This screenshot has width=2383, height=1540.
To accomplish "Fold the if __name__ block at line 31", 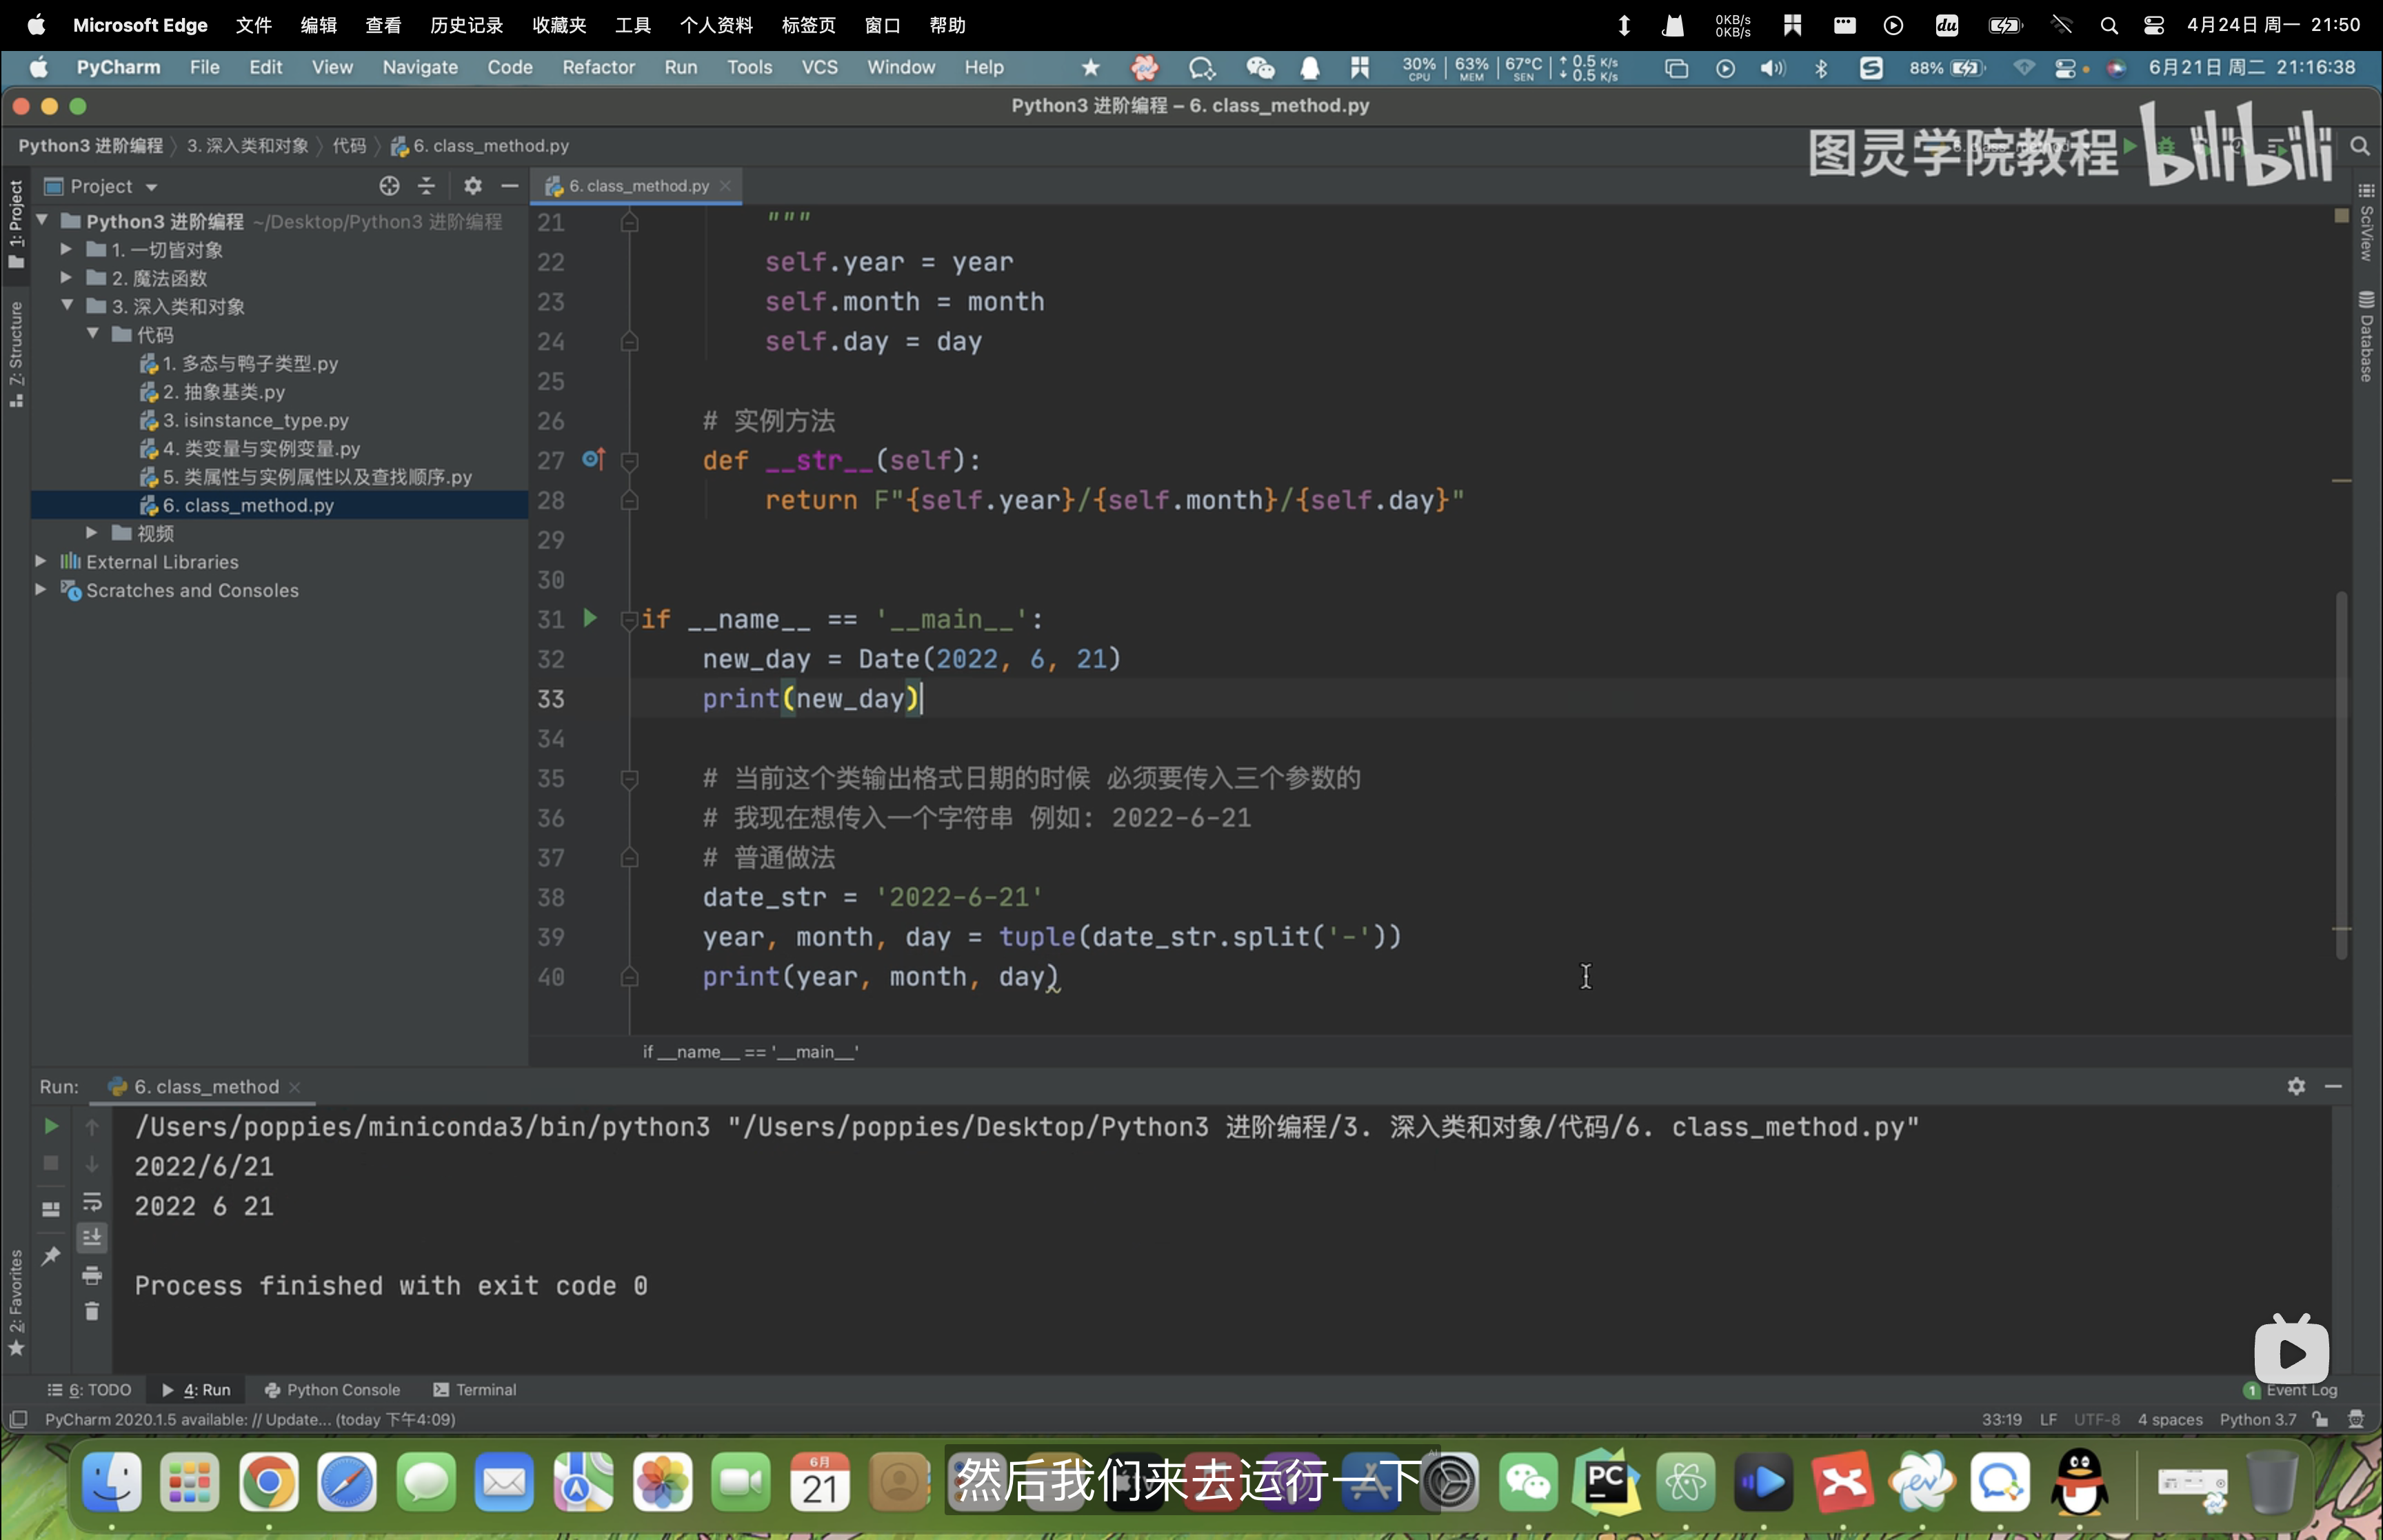I will (x=629, y=620).
